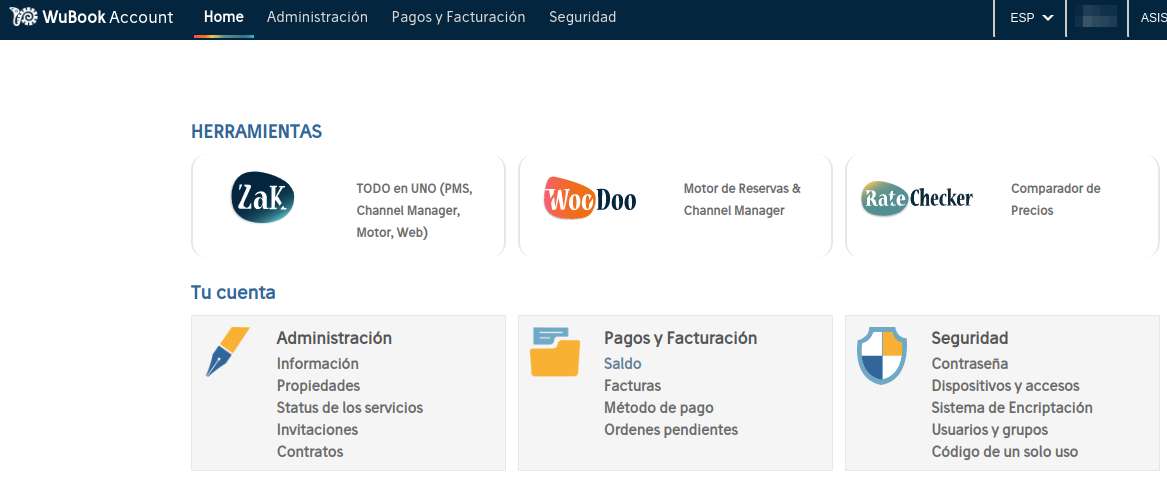Open the ASIS item in top bar
1167x480 pixels.
coord(1153,18)
